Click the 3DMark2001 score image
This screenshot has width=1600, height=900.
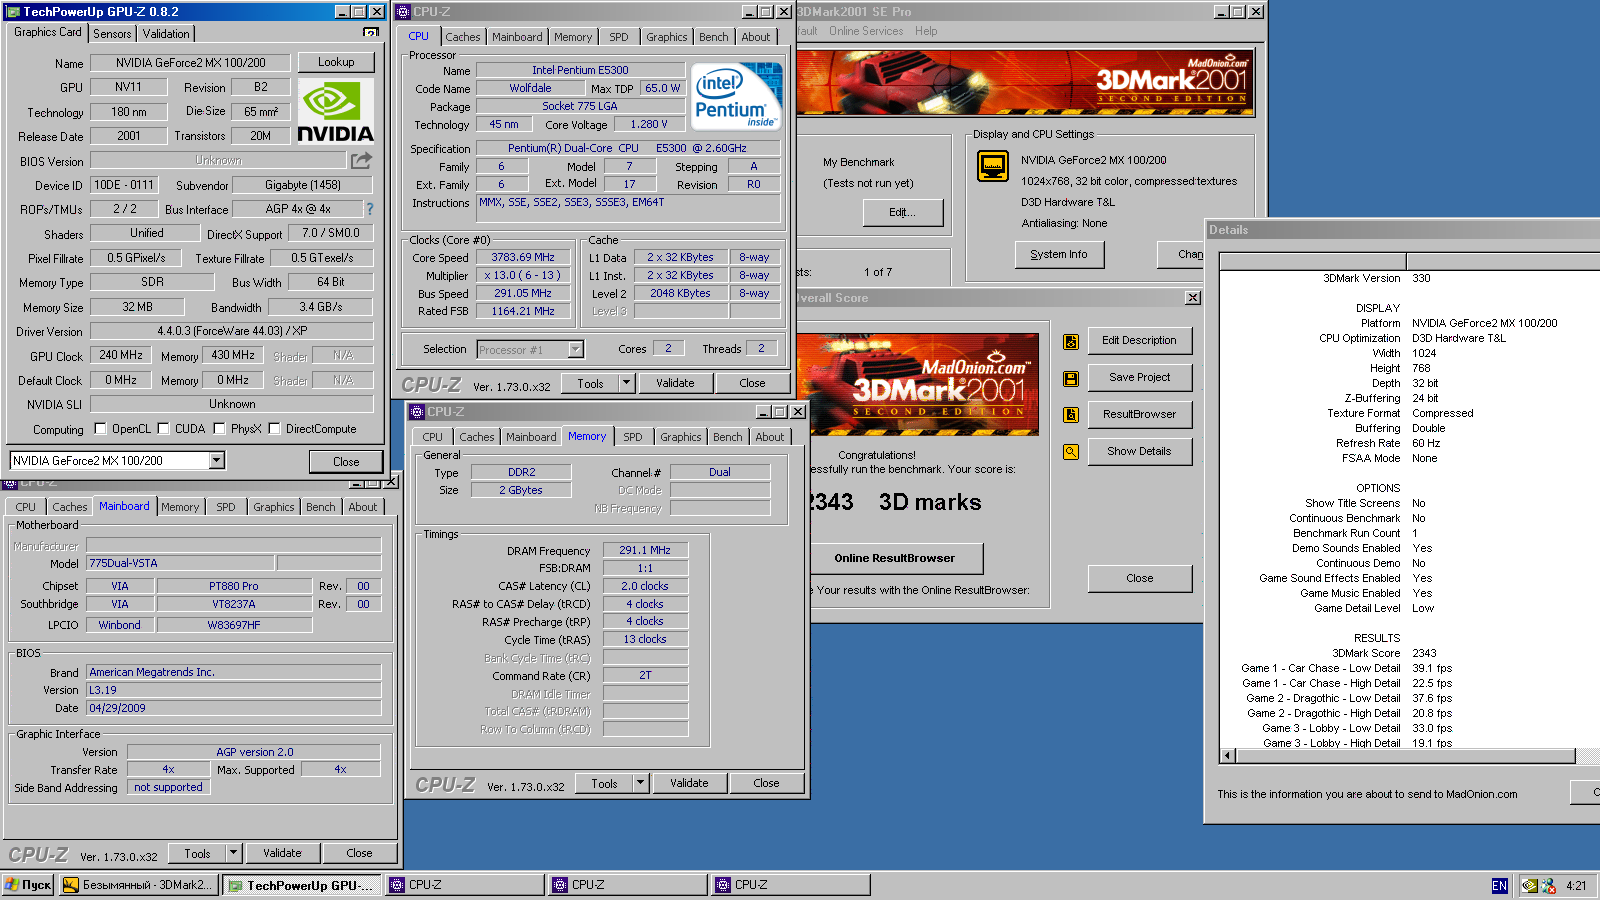click(x=917, y=384)
